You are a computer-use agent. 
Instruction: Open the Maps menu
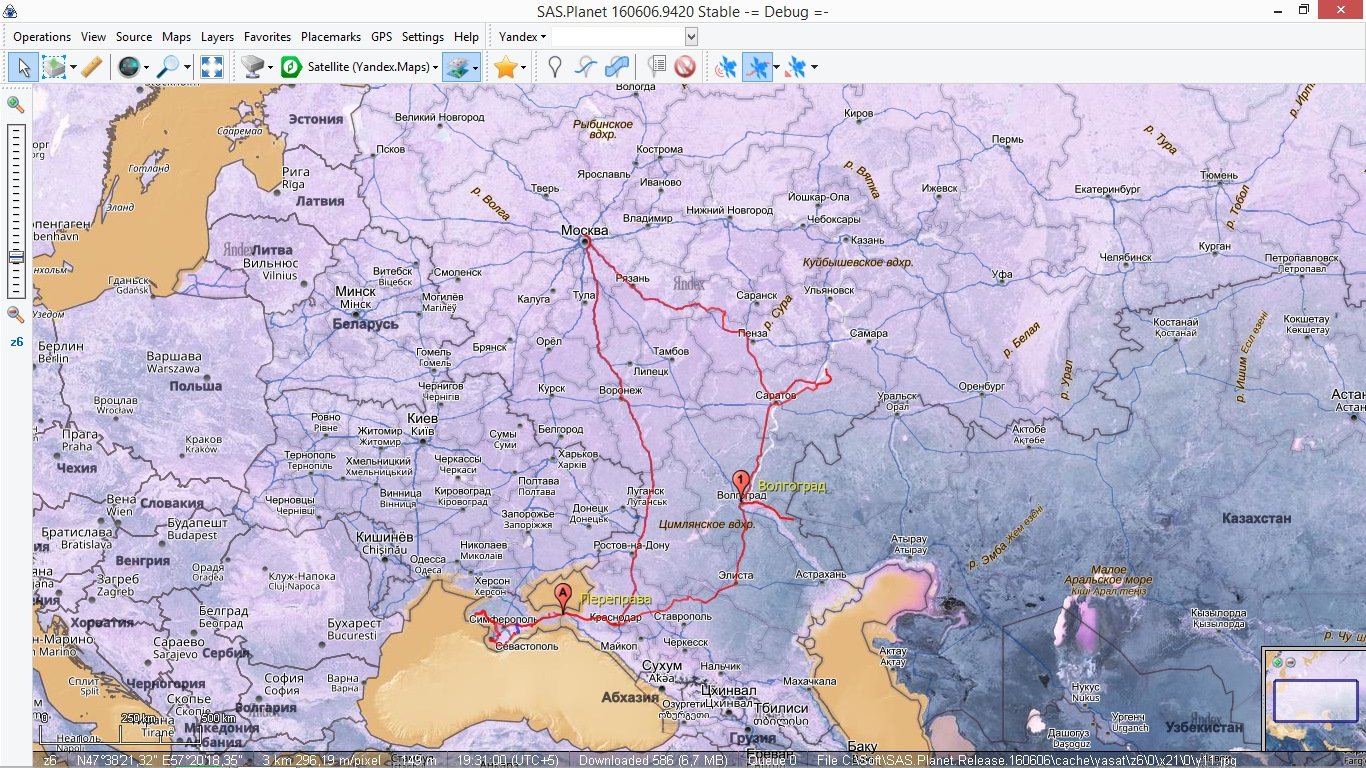(176, 36)
